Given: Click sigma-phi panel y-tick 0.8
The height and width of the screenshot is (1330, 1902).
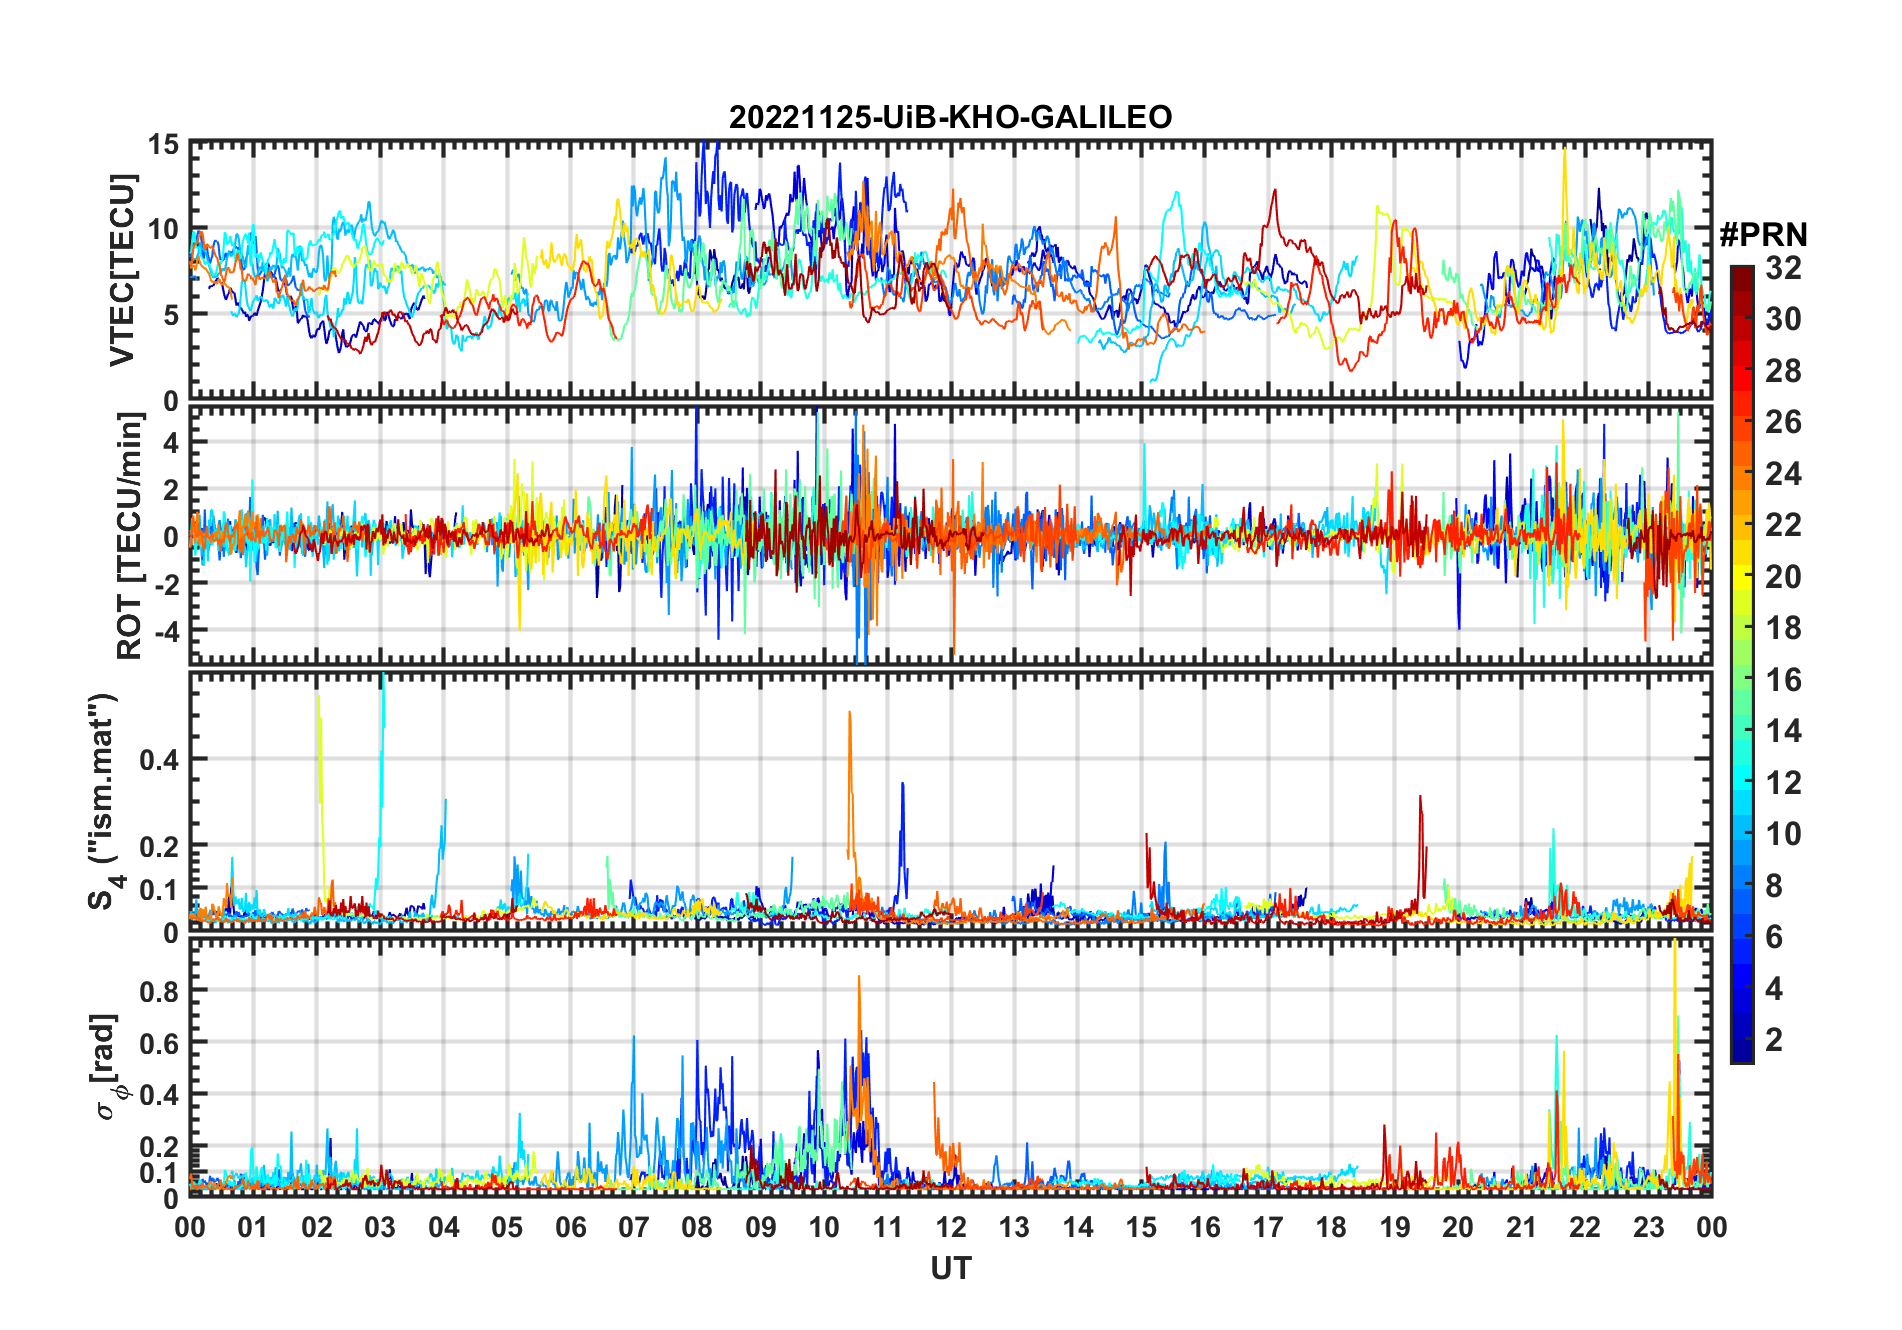Looking at the screenshot, I should pos(159,991).
